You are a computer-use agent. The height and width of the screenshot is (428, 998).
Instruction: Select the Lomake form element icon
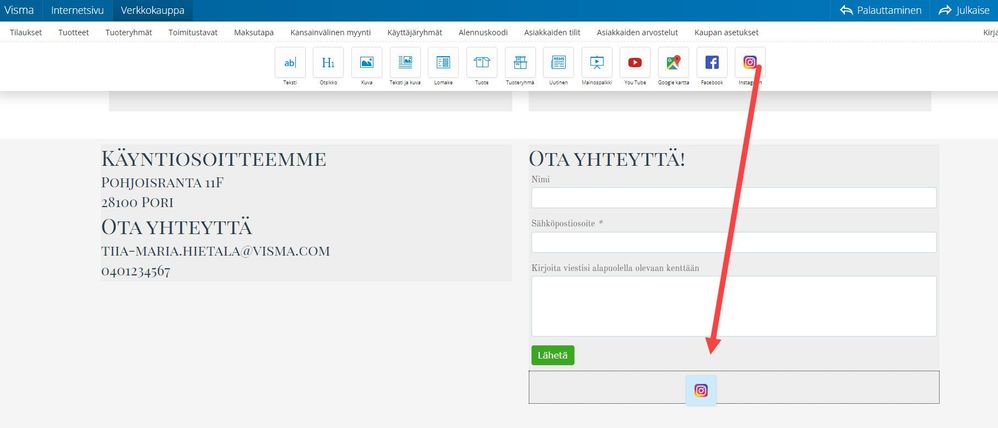click(443, 62)
